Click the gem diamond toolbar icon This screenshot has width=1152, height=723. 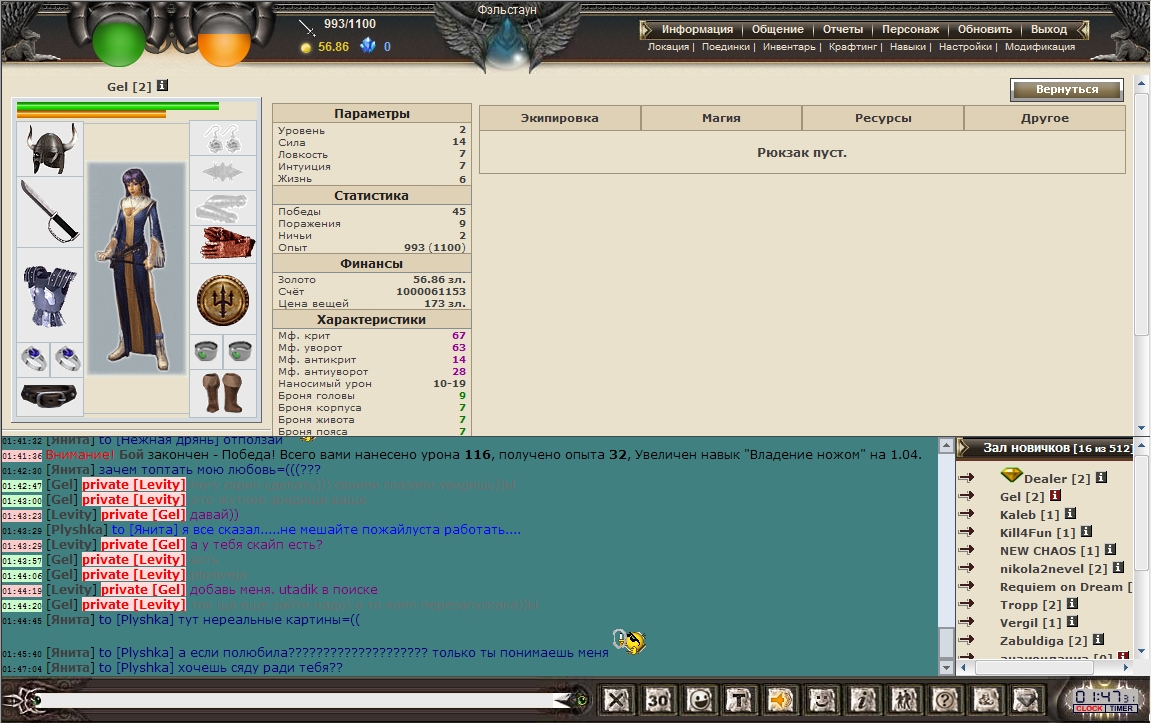1026,700
